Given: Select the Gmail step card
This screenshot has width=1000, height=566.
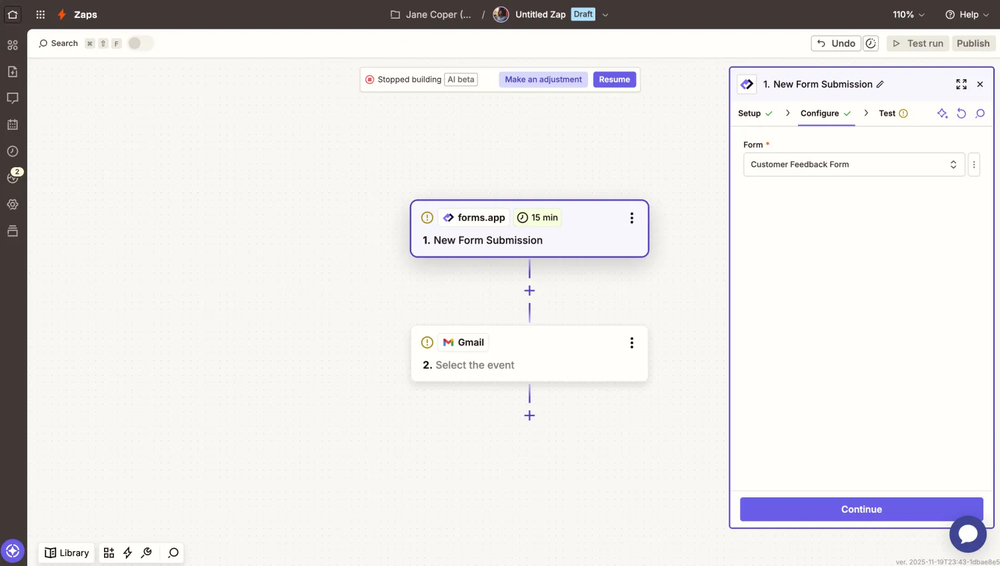Looking at the screenshot, I should tap(529, 354).
